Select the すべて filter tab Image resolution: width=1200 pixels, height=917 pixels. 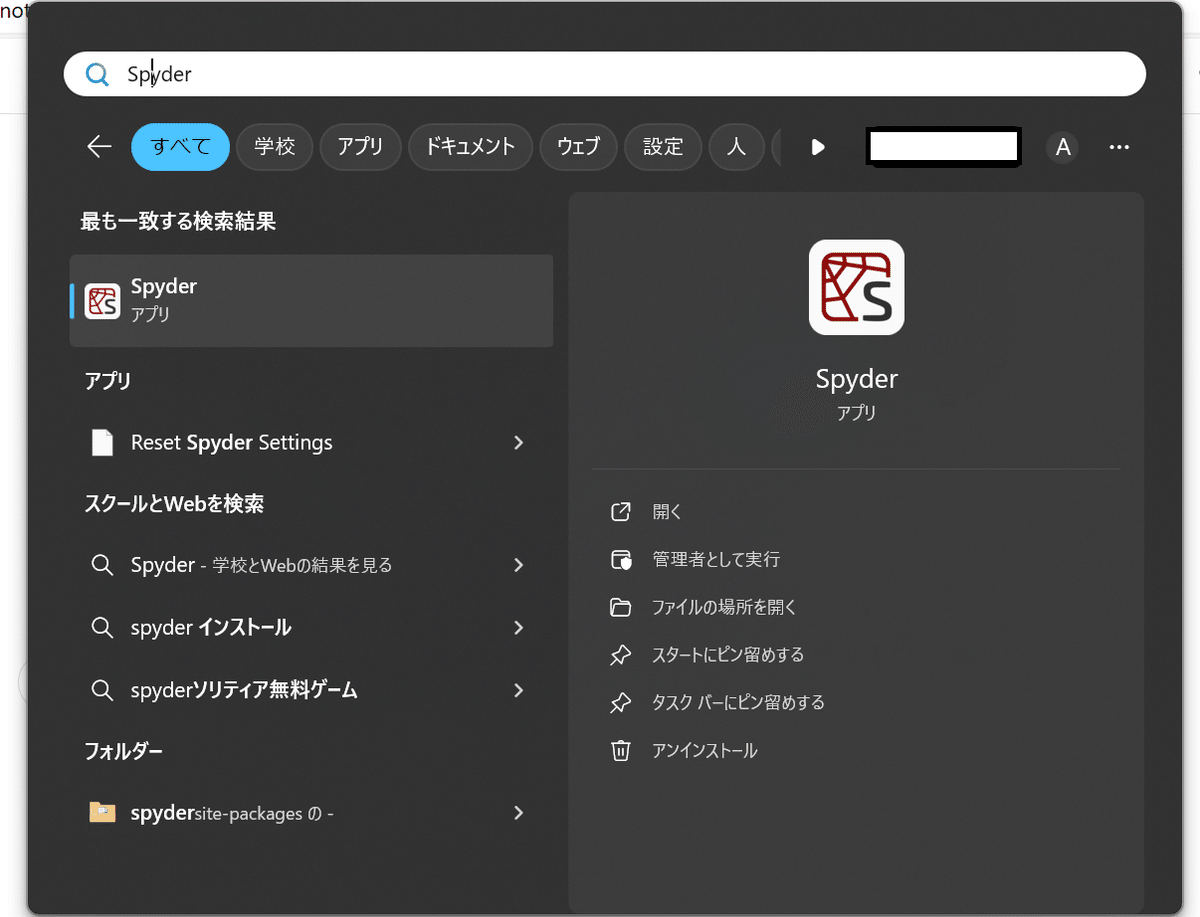(180, 147)
